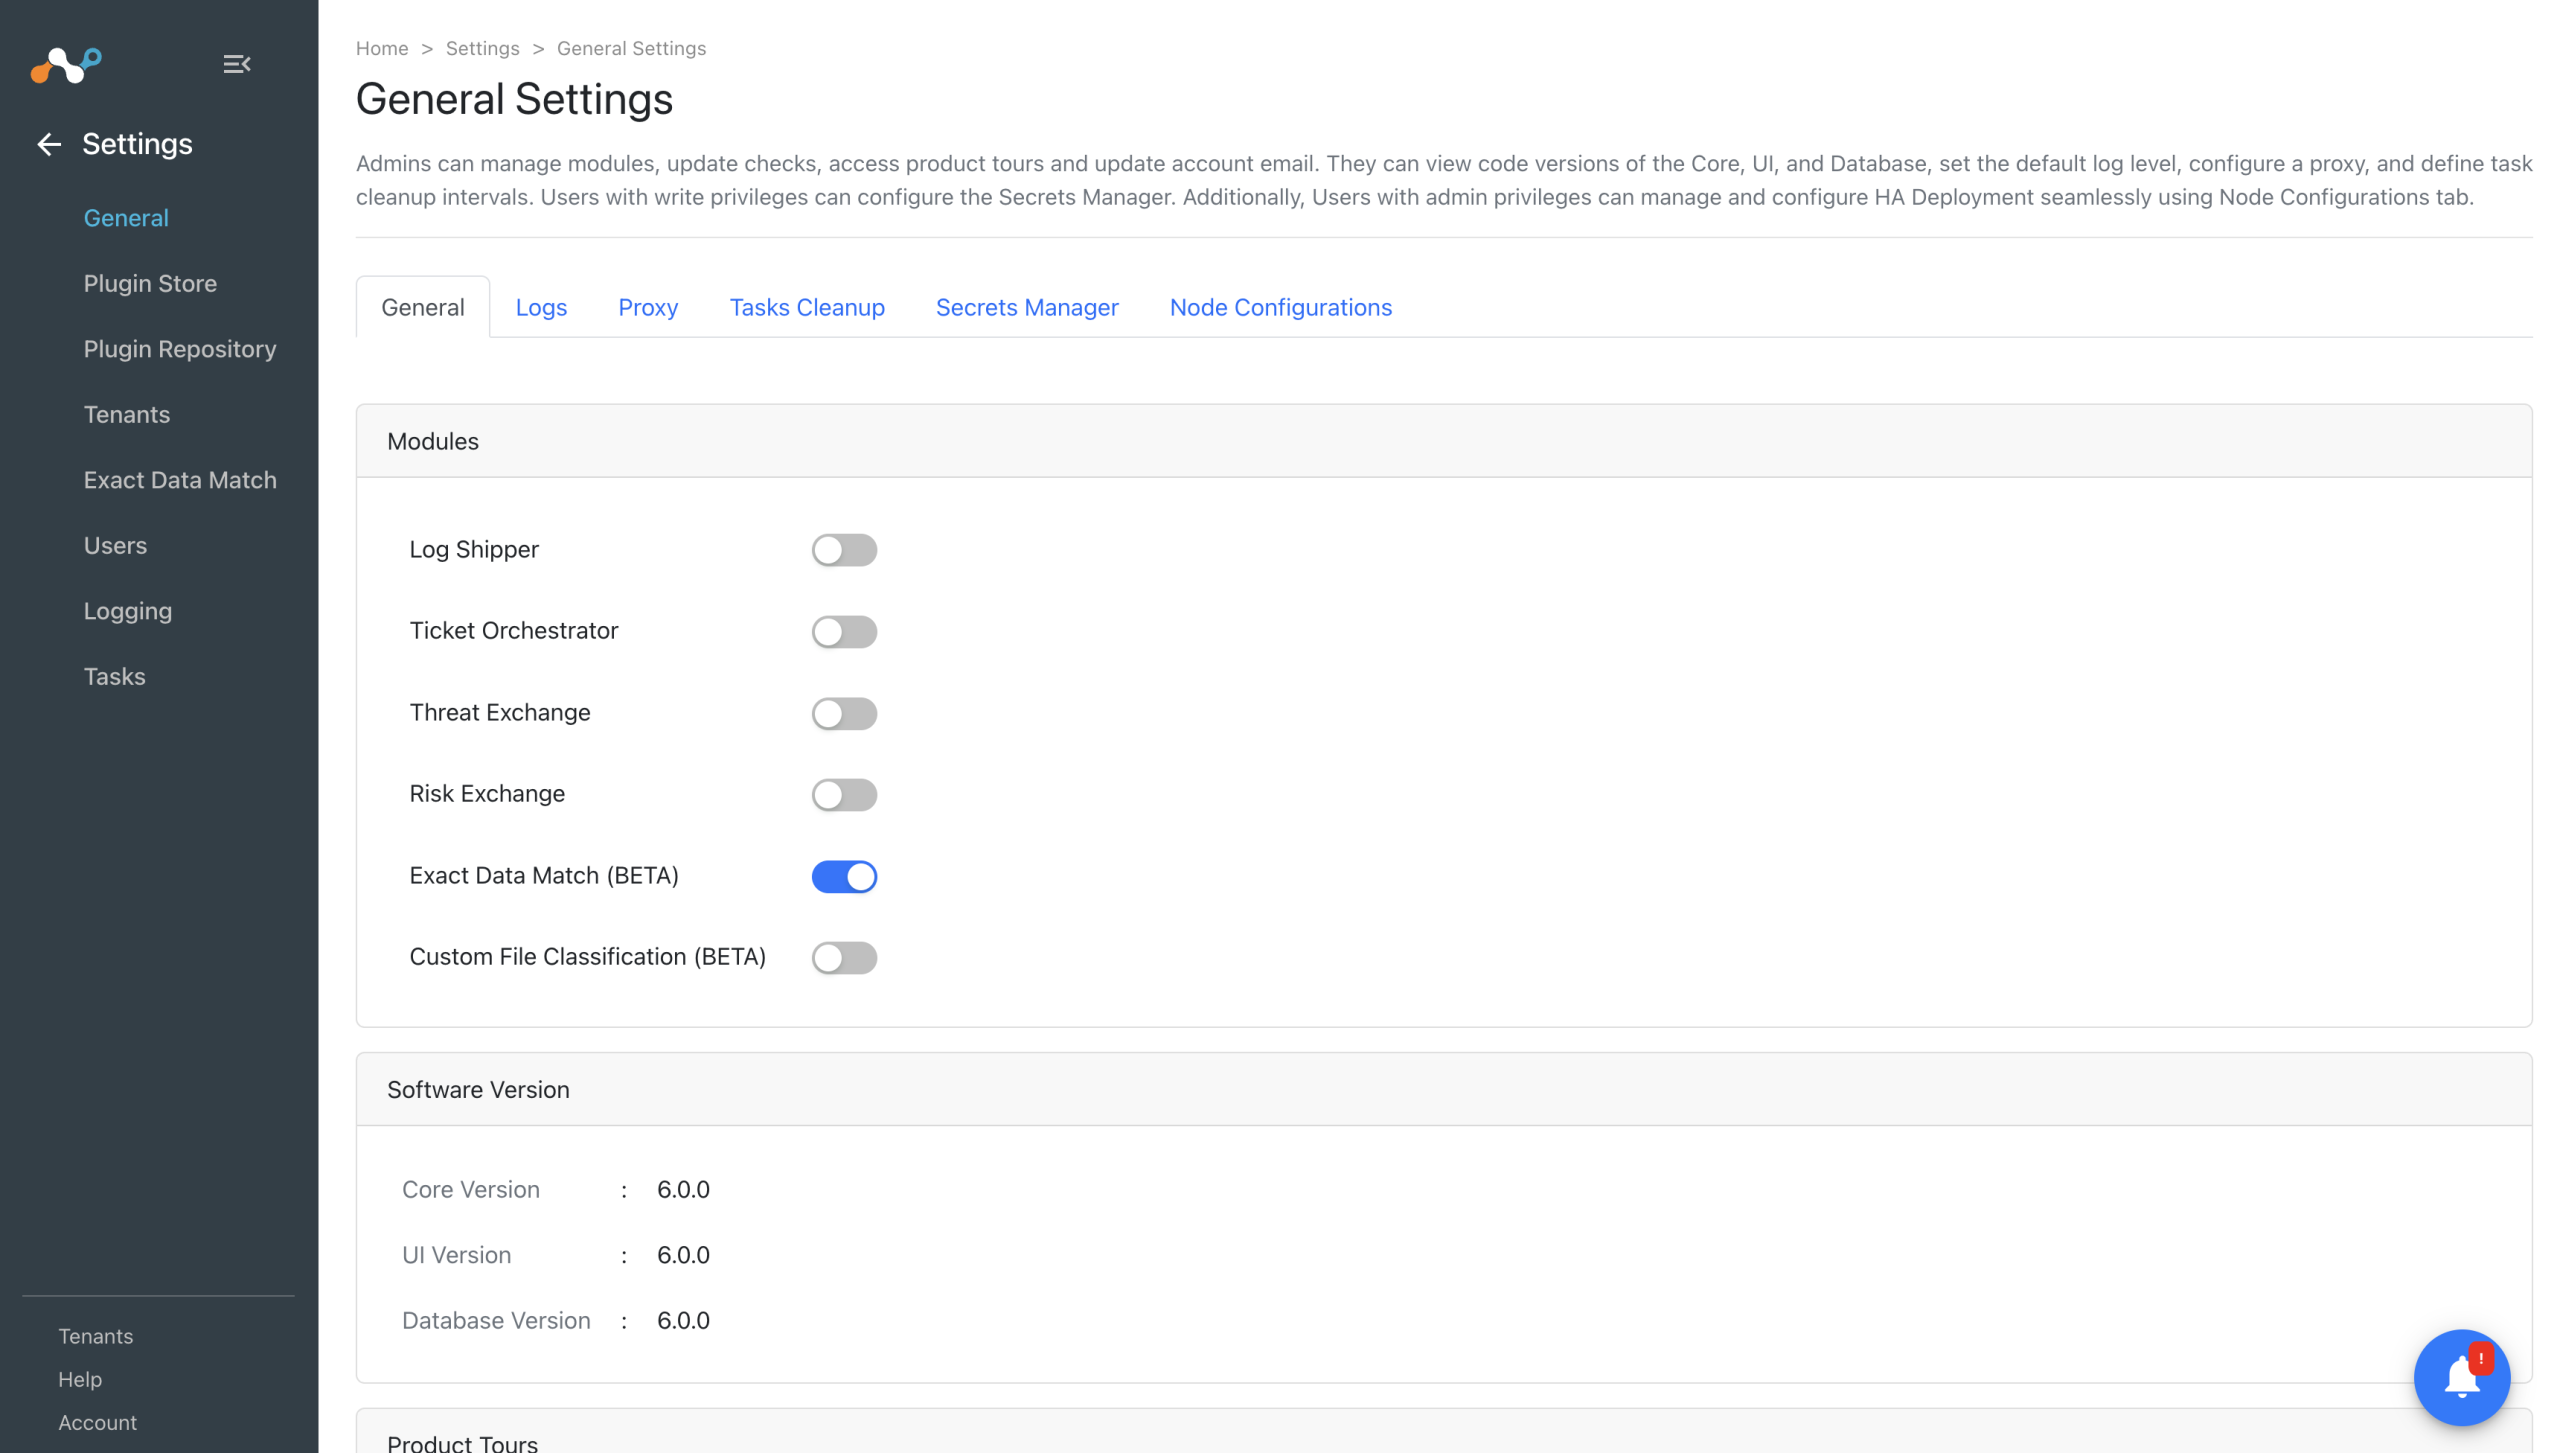
Task: Open Plugin Store in the sidebar
Action: (150, 284)
